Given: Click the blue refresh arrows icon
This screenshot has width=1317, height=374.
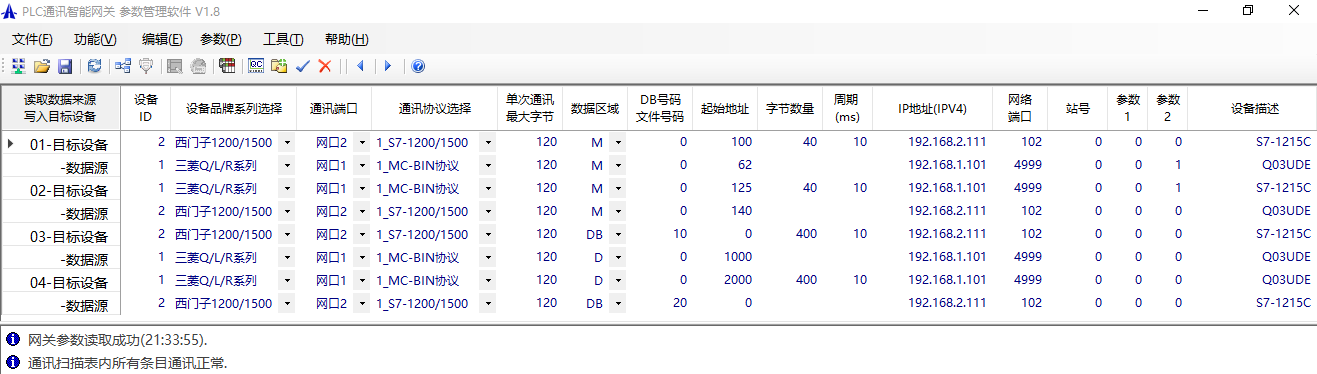Looking at the screenshot, I should pos(94,66).
